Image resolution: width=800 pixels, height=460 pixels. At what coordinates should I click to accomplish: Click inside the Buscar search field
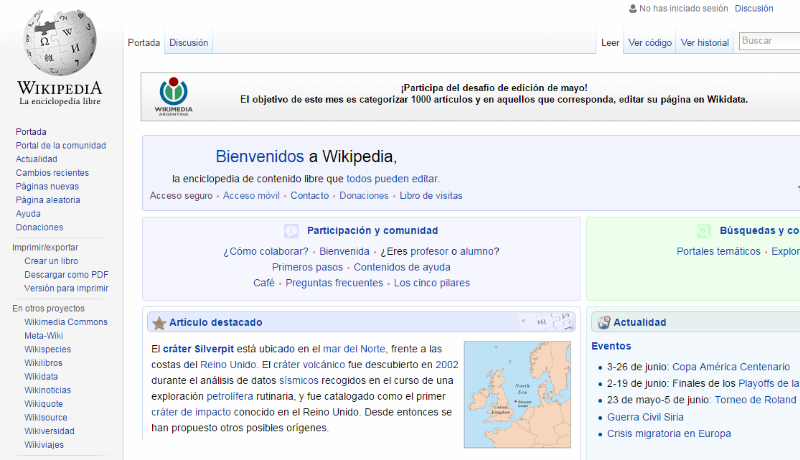tap(768, 41)
